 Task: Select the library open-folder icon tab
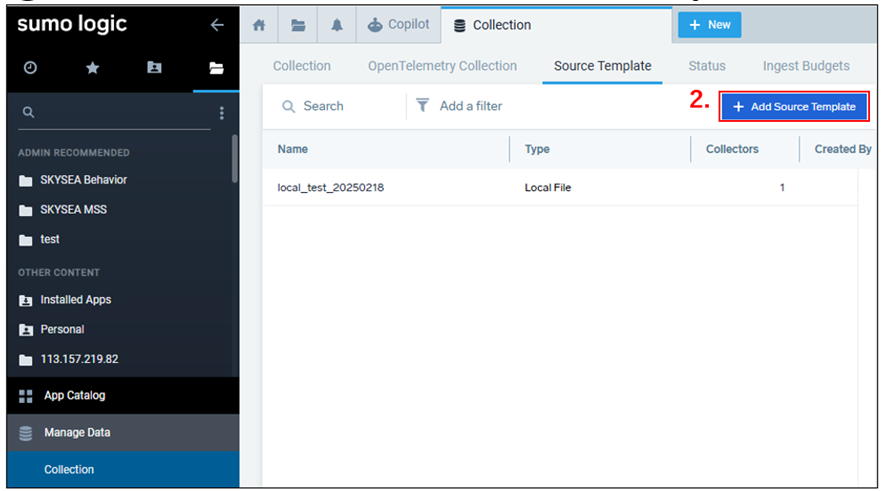coord(216,68)
